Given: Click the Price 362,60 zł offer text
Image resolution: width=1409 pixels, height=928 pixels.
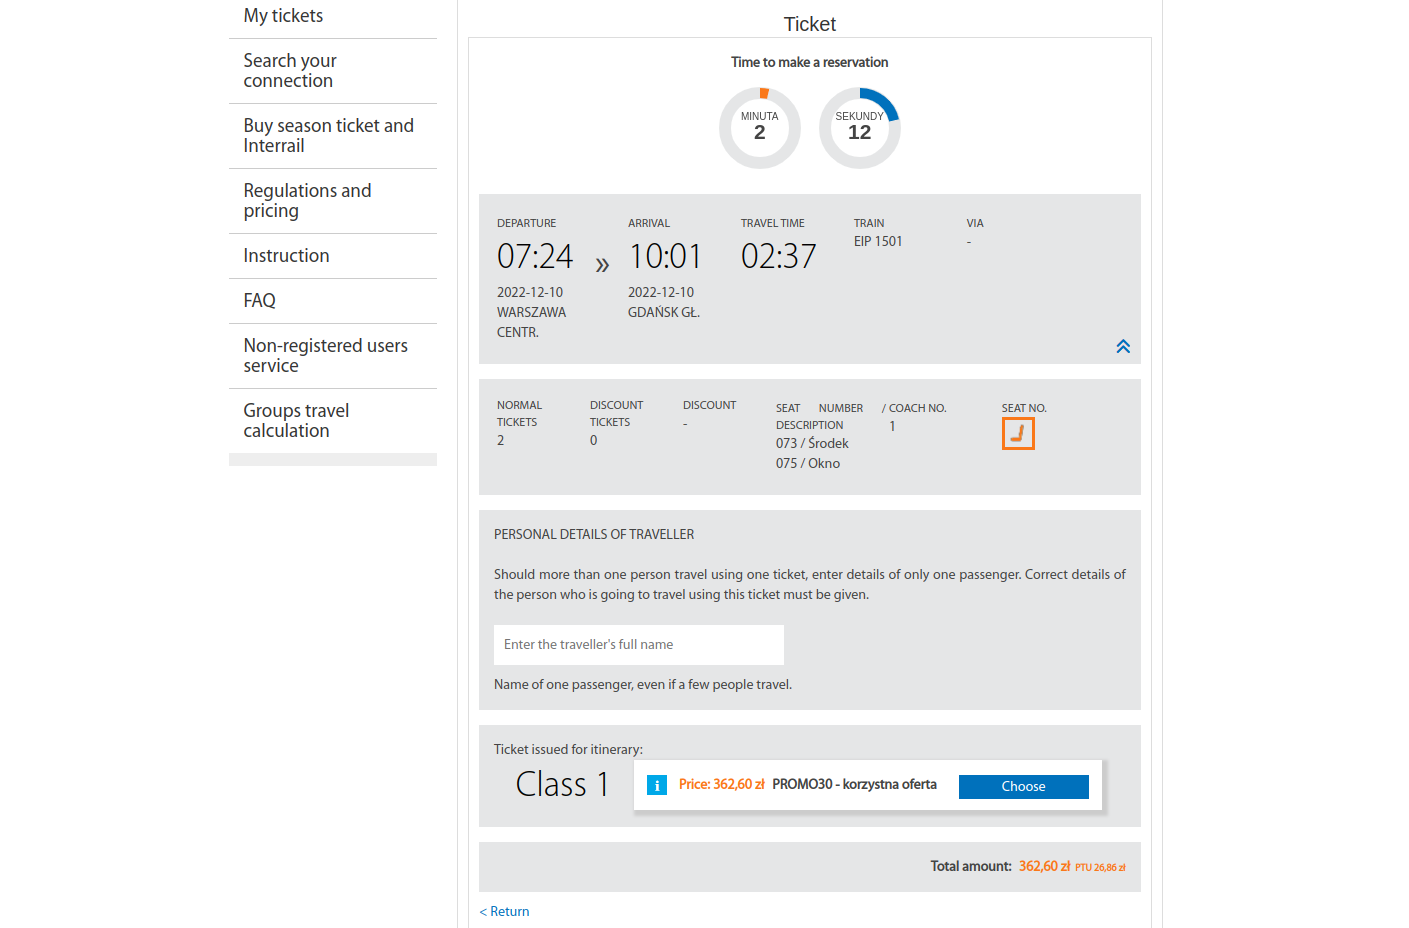Looking at the screenshot, I should click(x=721, y=785).
